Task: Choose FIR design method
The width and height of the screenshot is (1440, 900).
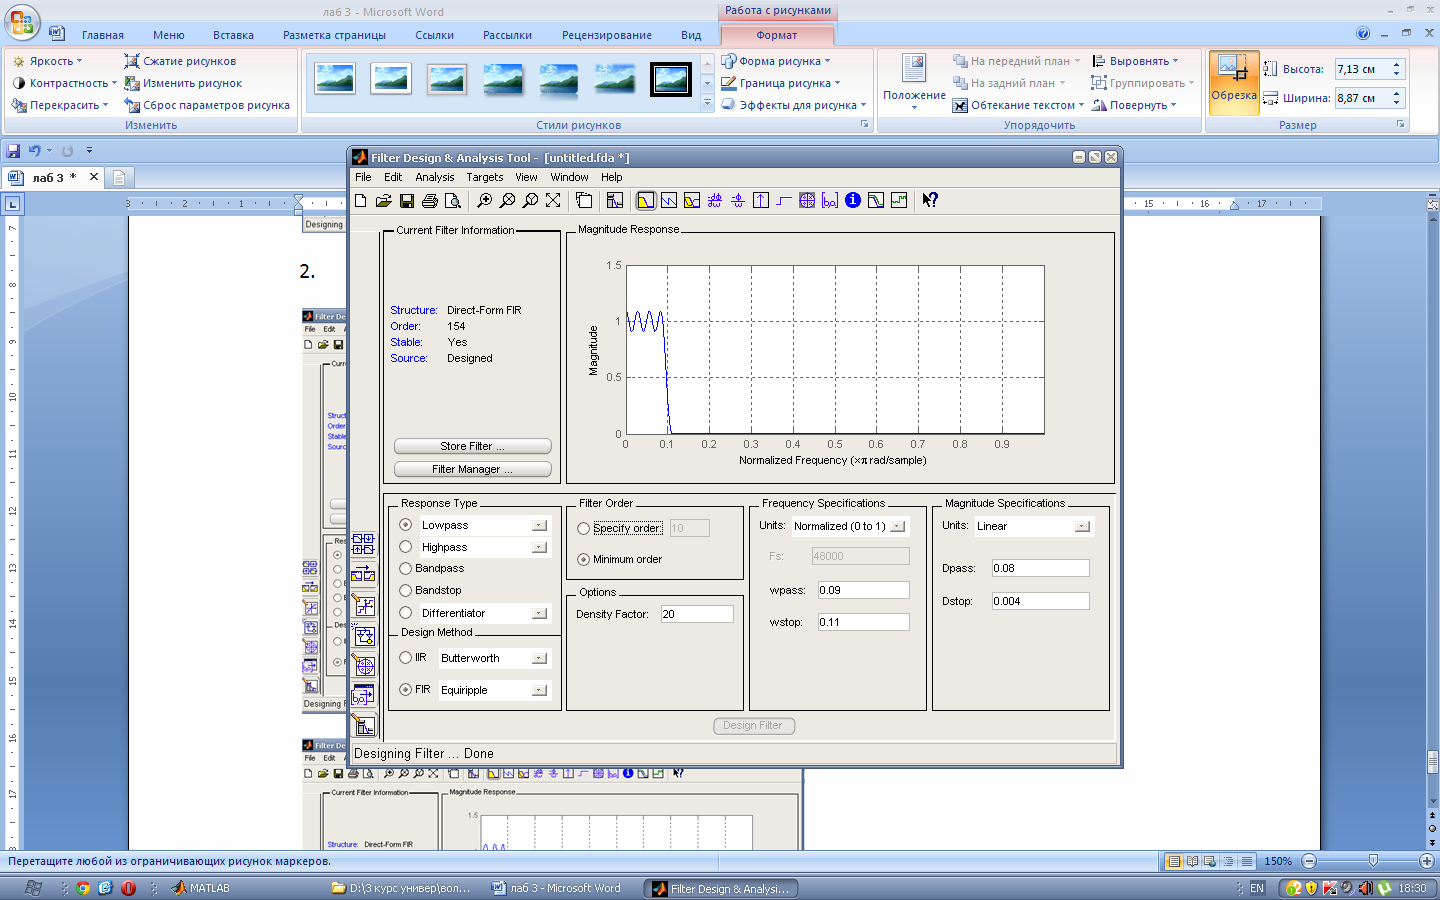Action: pos(406,690)
